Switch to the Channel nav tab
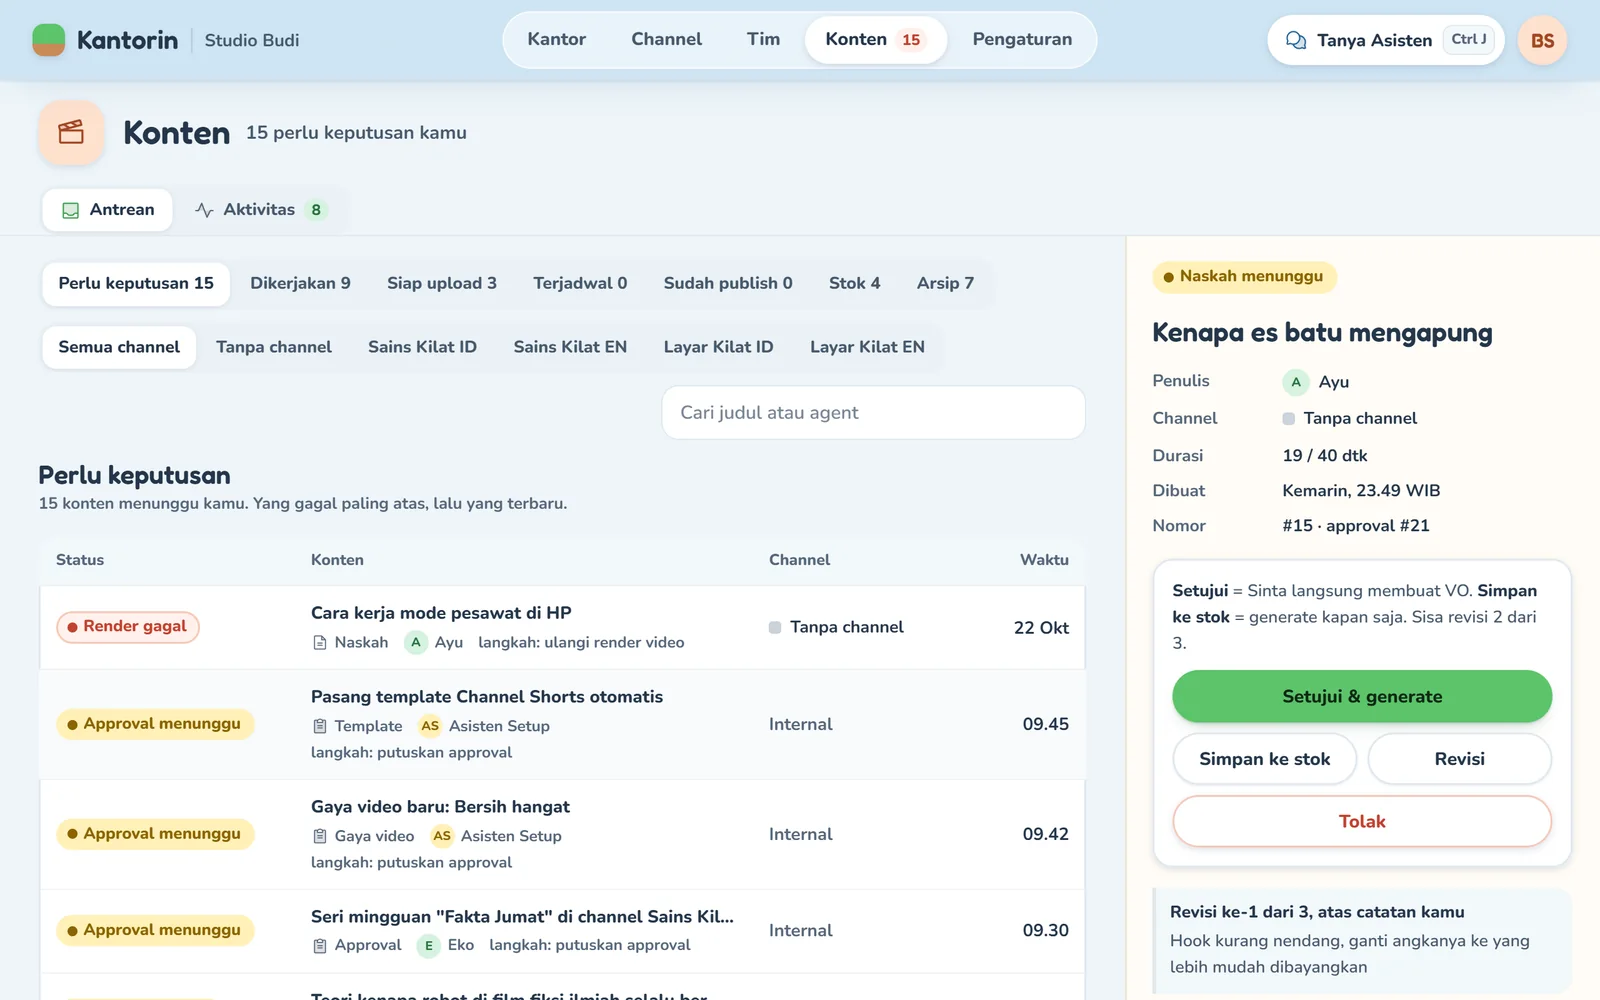 [x=667, y=40]
